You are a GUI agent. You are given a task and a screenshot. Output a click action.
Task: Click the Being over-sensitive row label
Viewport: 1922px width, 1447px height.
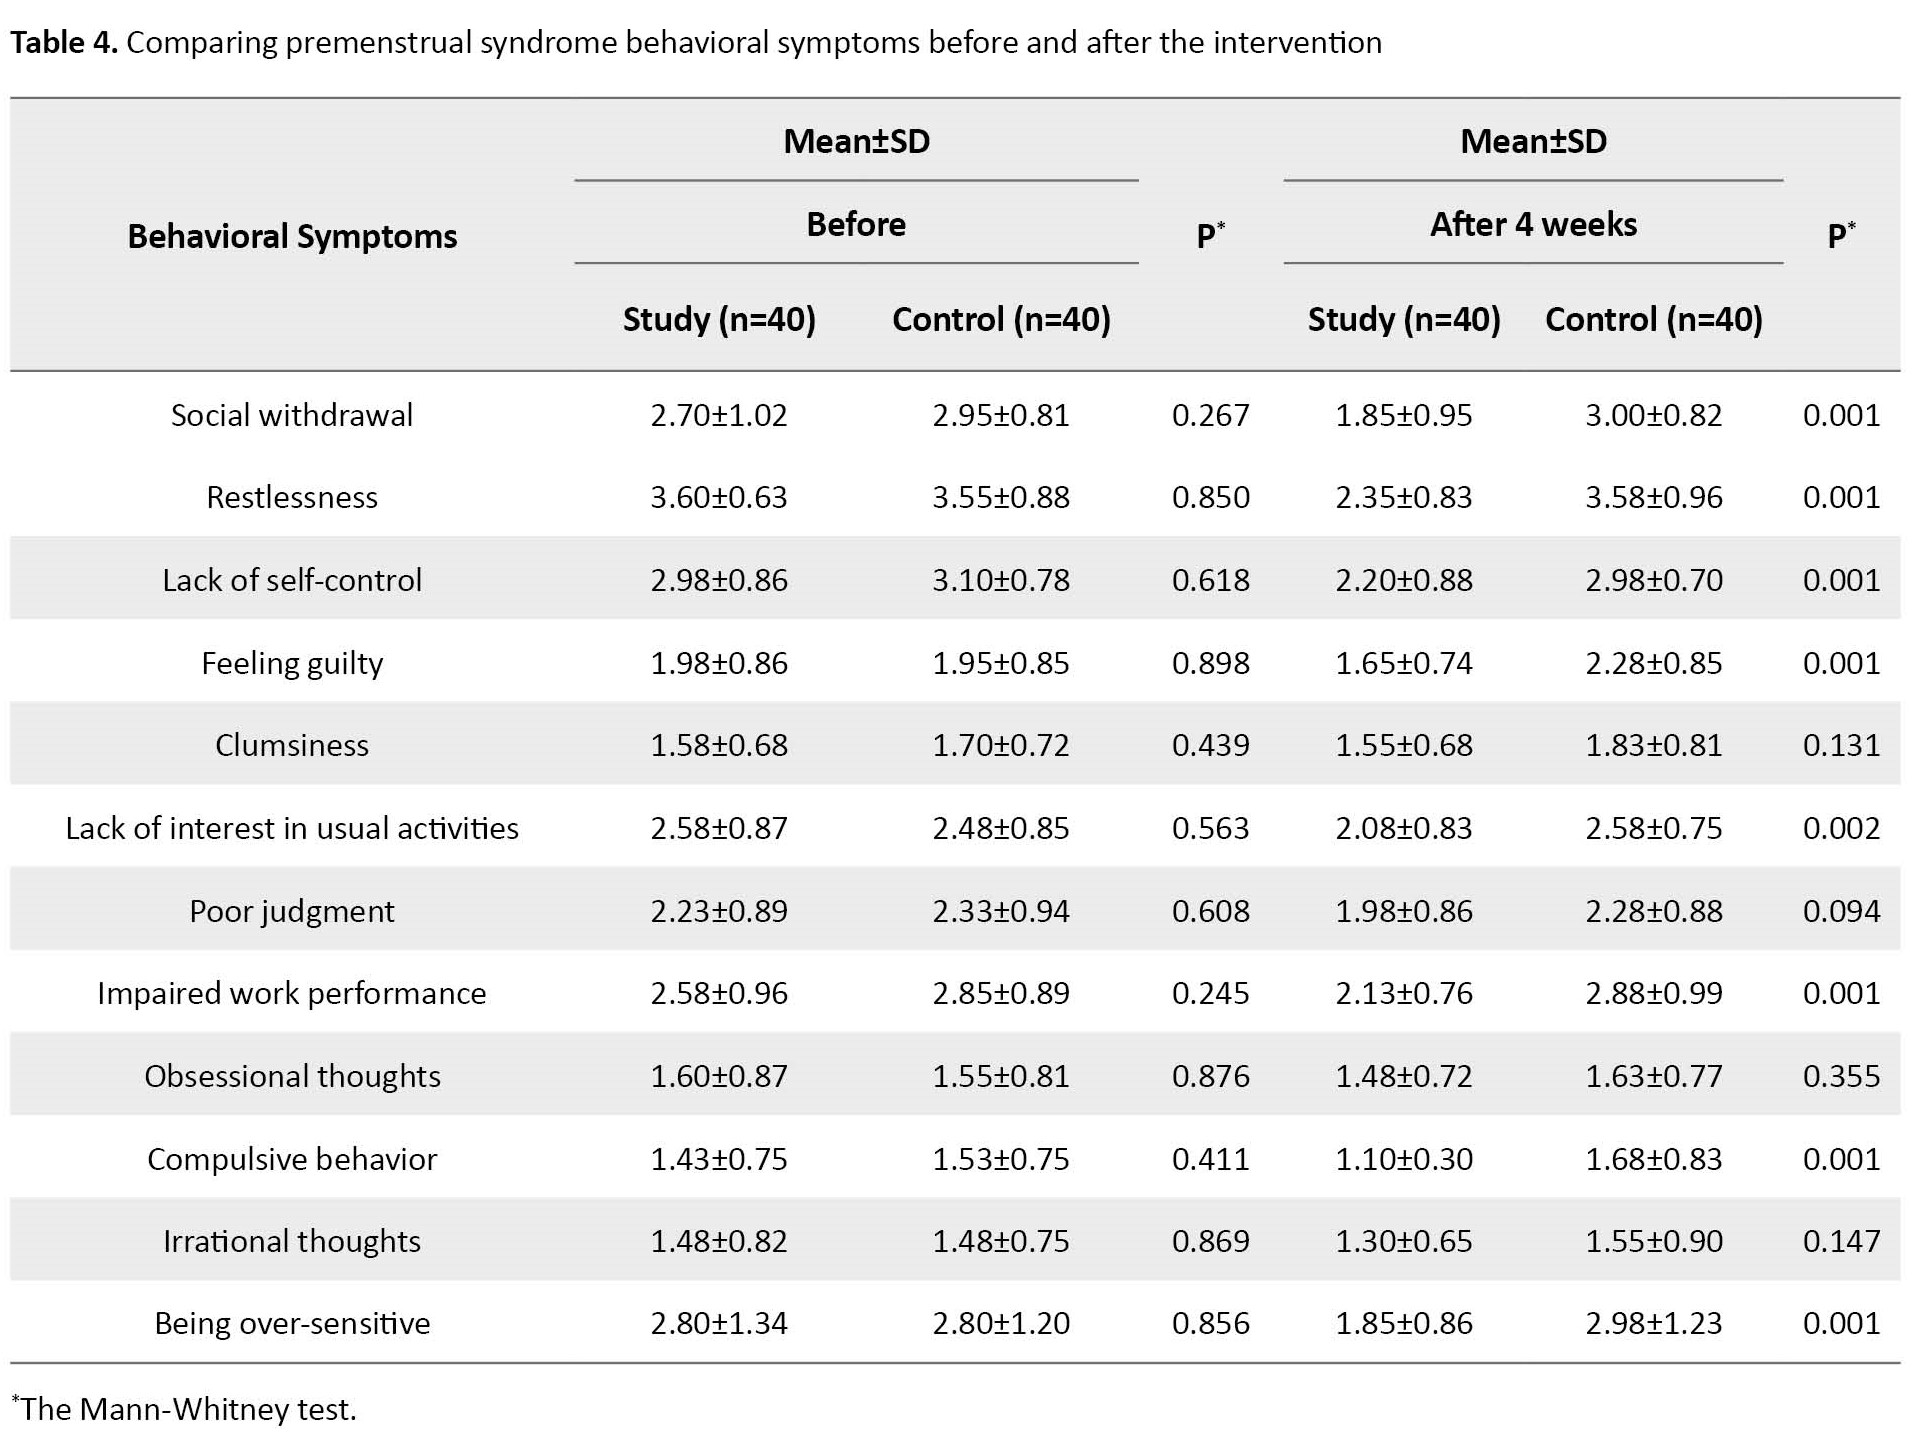[x=292, y=1323]
